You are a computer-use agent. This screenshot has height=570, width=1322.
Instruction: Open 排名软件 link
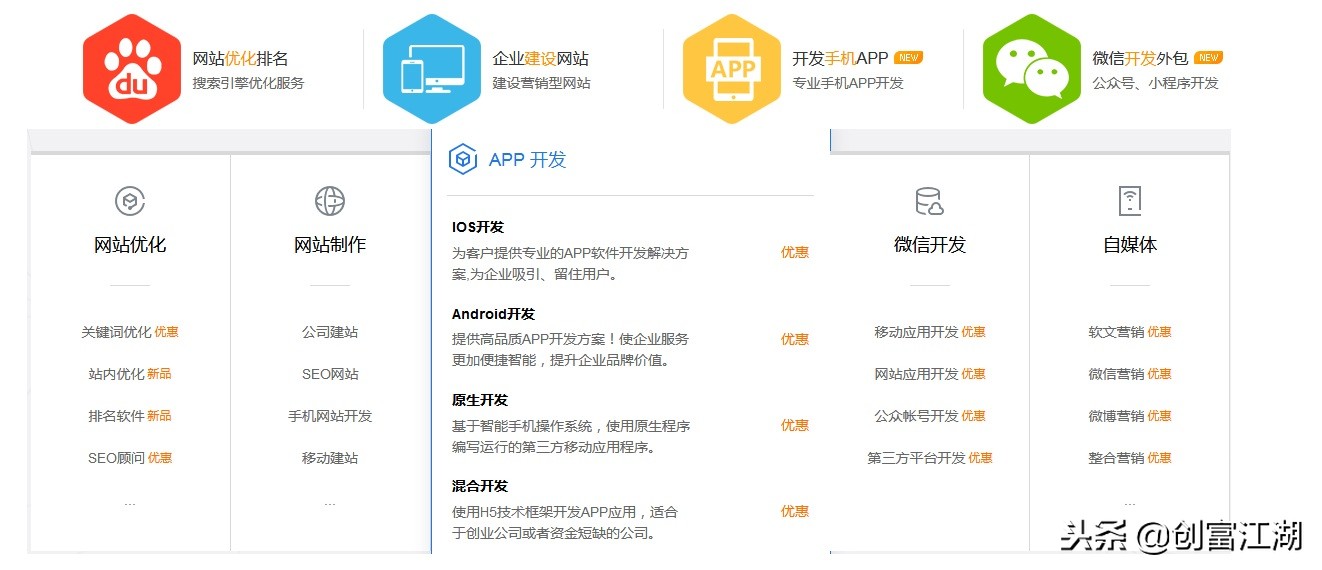click(116, 416)
